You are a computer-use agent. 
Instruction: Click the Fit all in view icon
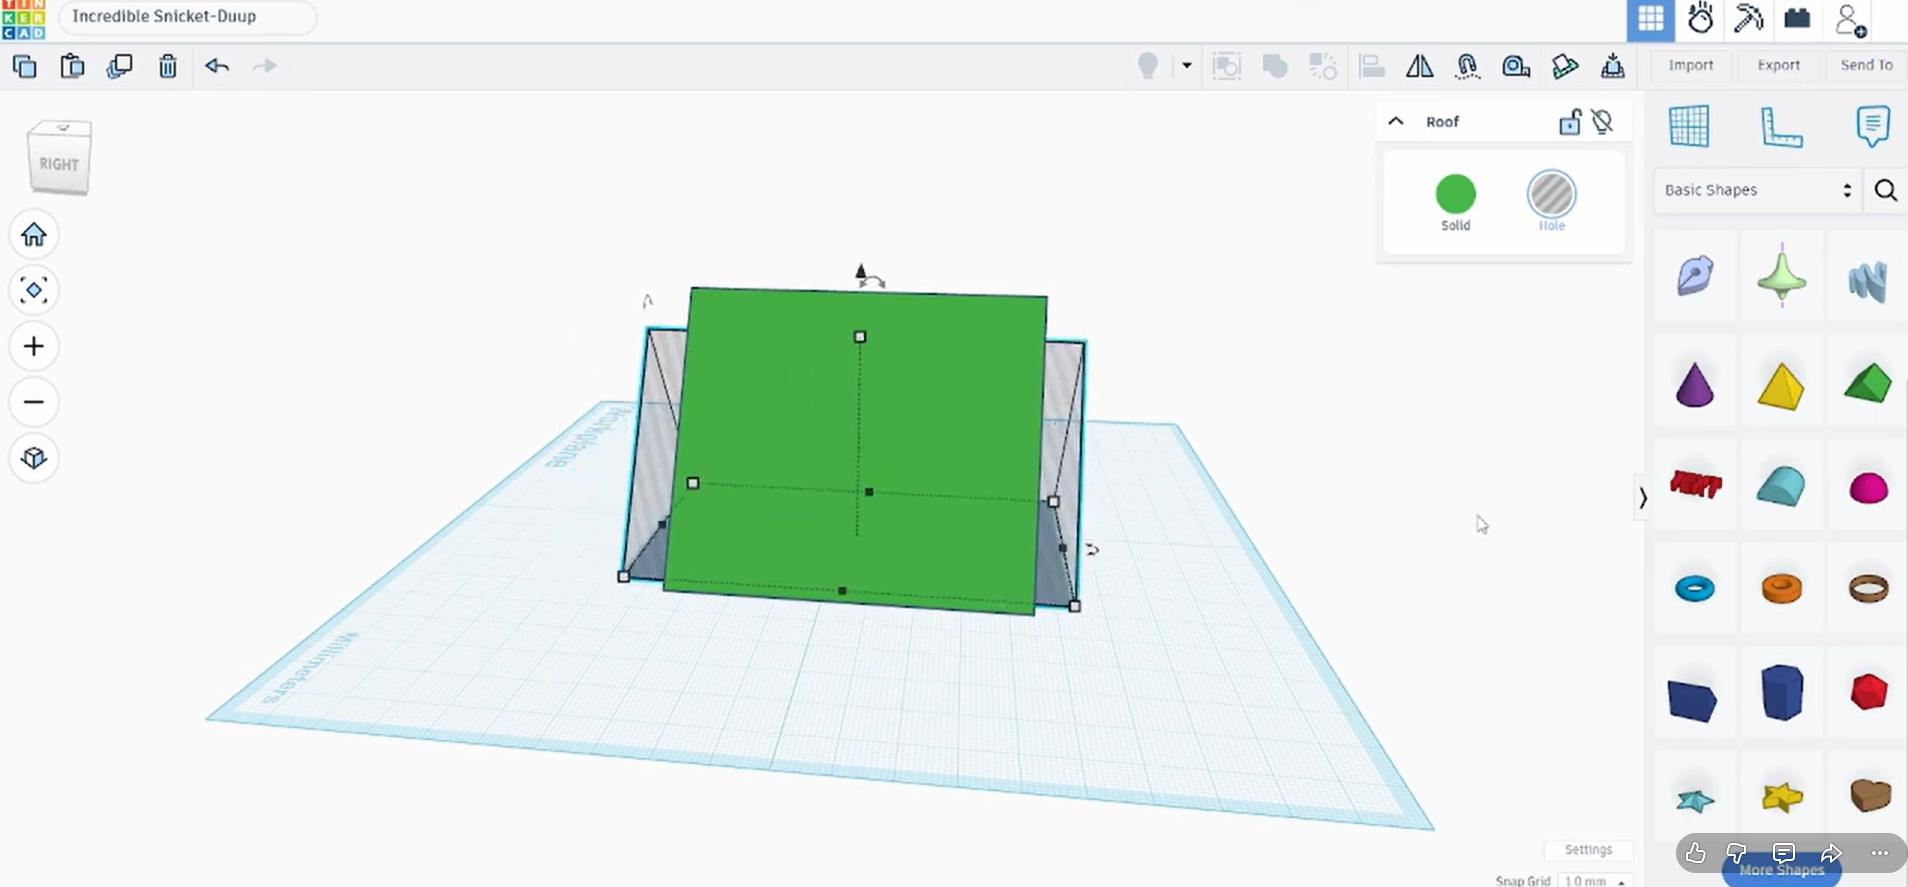pyautogui.click(x=34, y=290)
